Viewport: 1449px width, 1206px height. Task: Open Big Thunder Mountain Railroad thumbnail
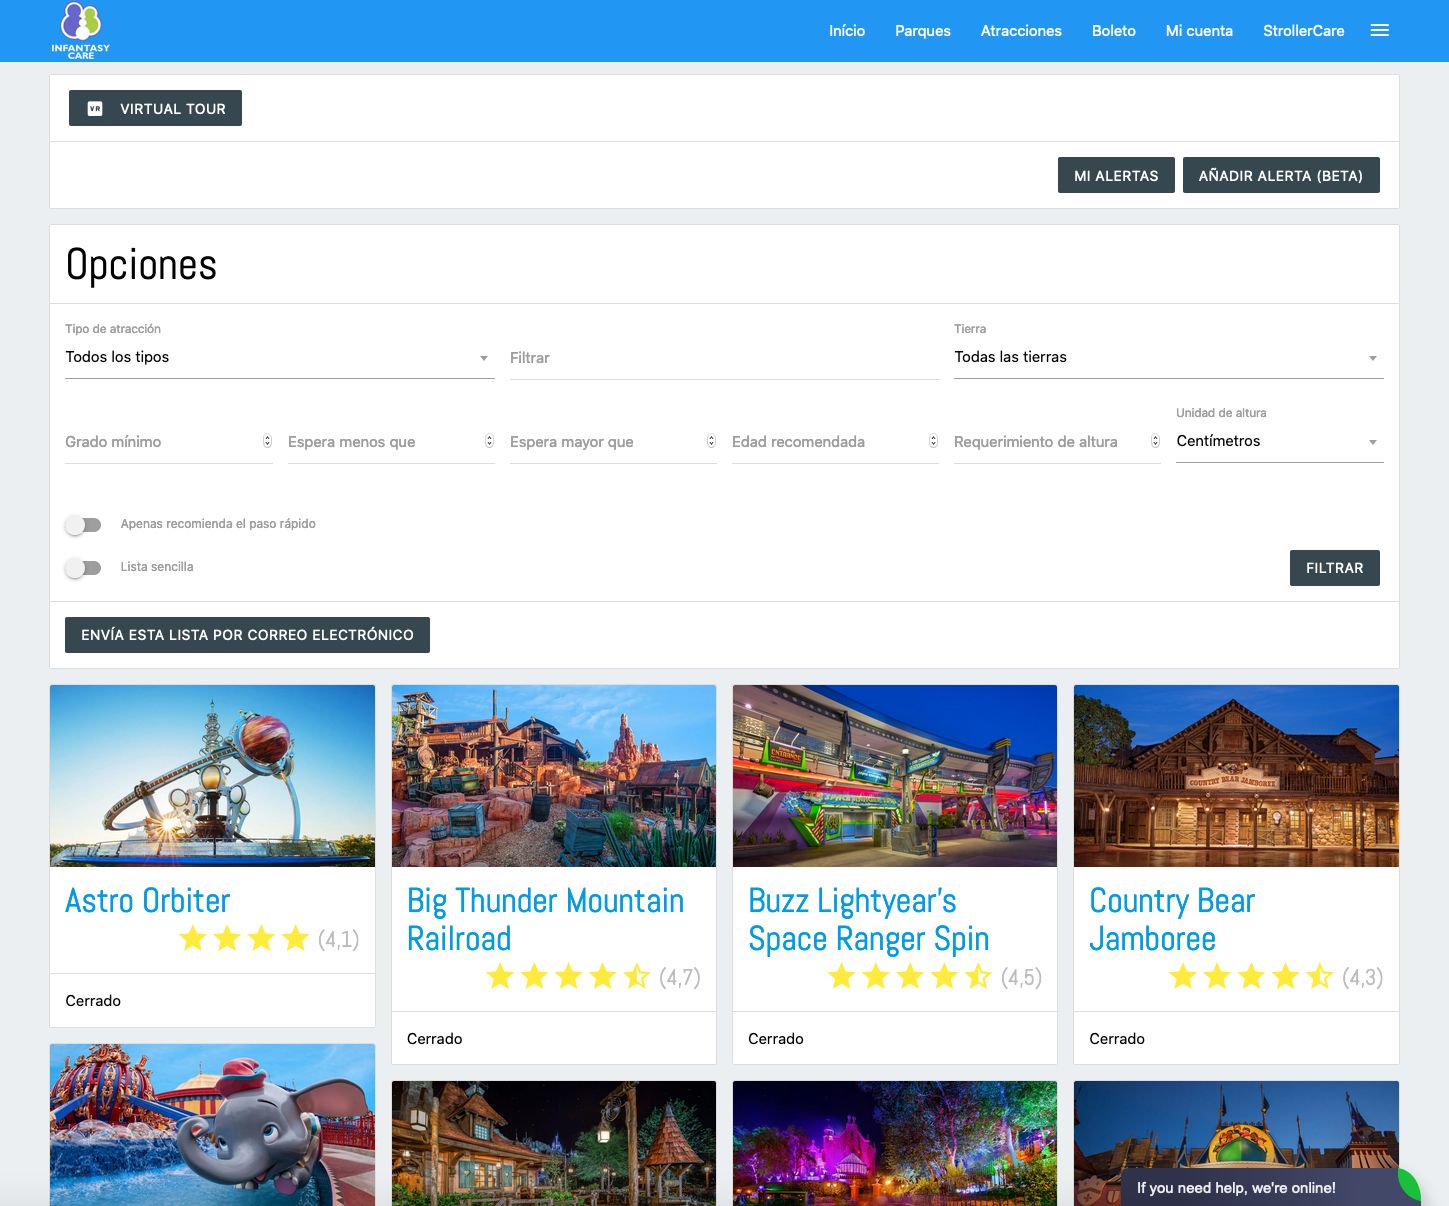[x=554, y=776]
